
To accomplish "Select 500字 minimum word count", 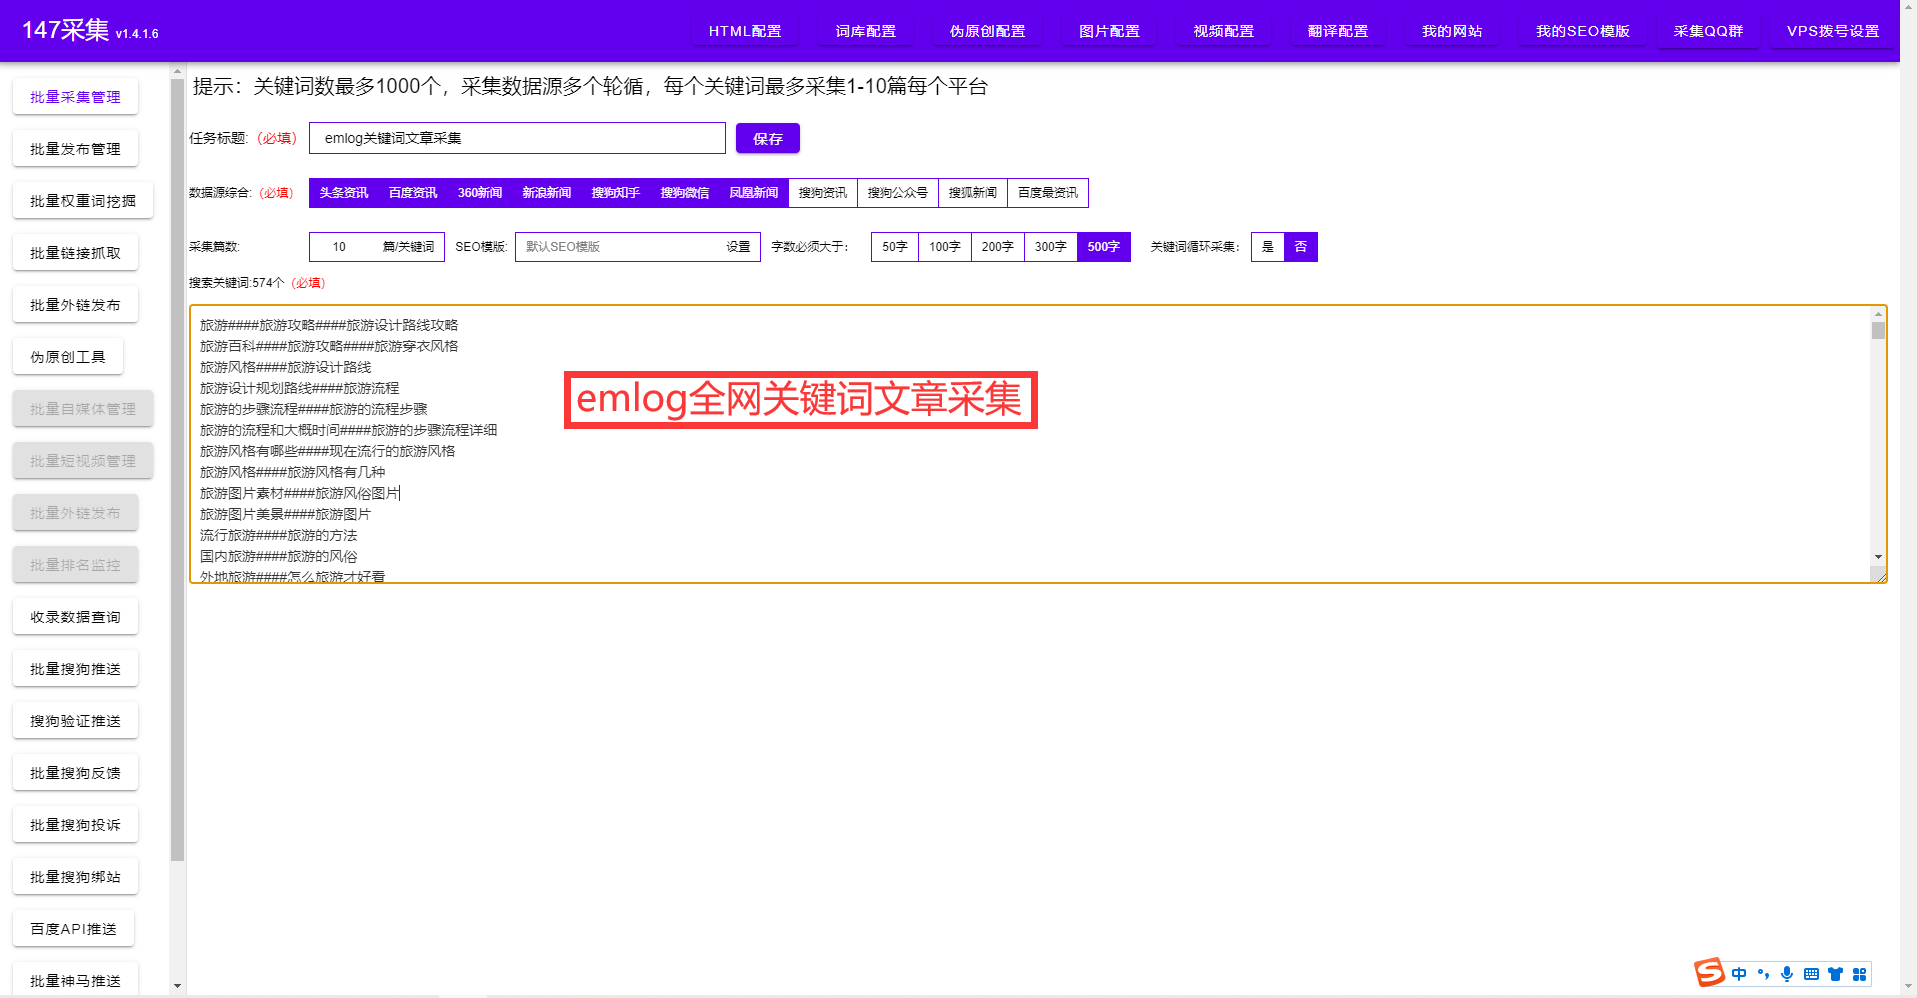I will point(1104,247).
